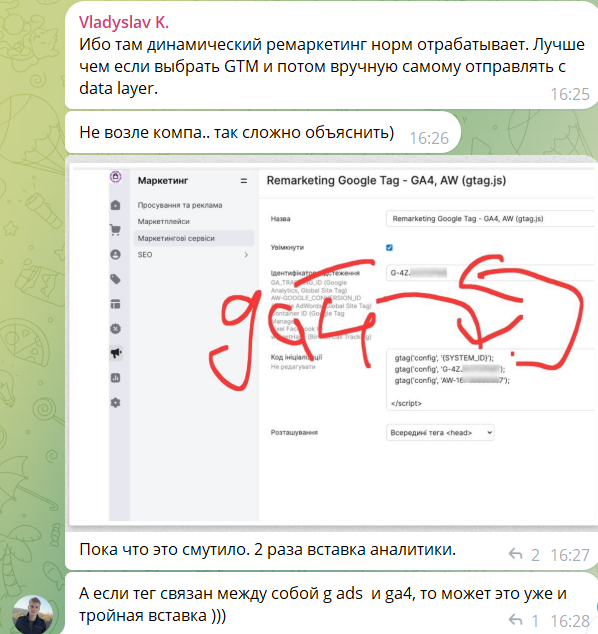The height and width of the screenshot is (634, 598).
Task: Open the shopping cart sidebar icon
Action: [x=116, y=230]
